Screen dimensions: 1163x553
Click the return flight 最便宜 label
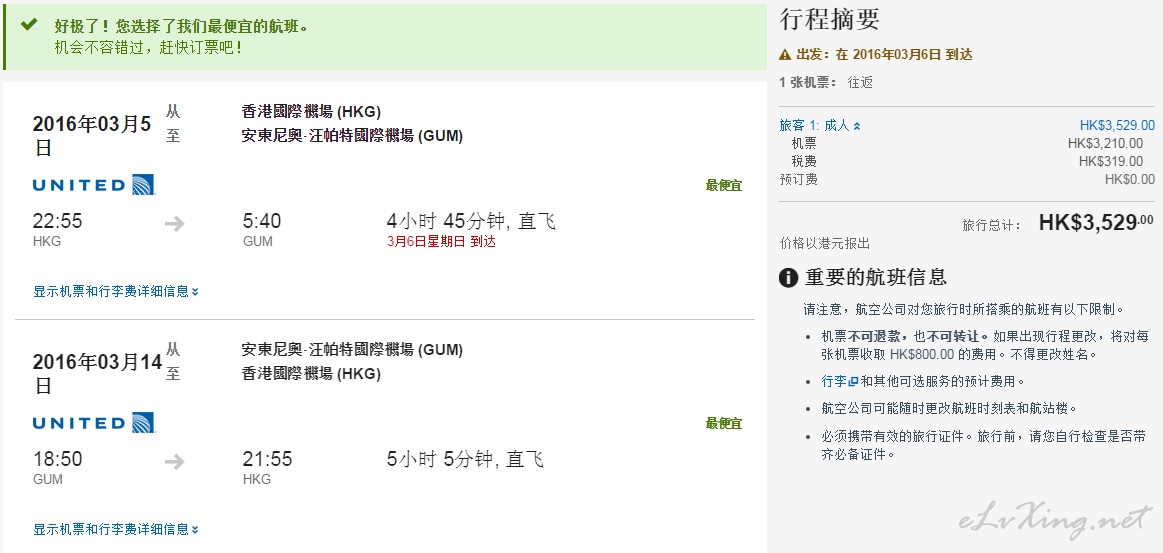(724, 423)
